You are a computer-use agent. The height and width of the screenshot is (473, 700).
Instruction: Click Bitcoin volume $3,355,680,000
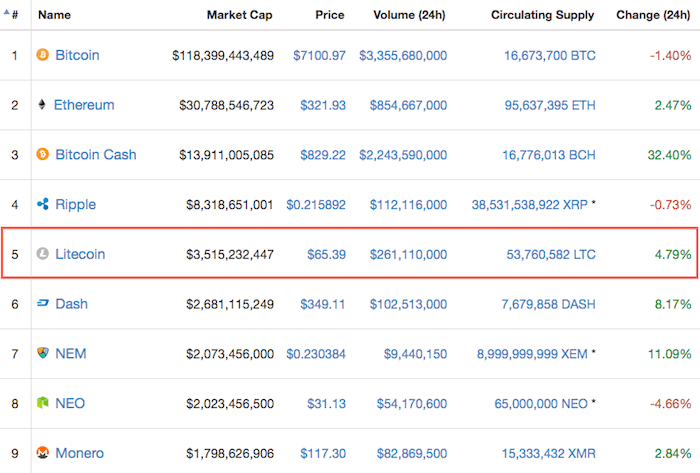pyautogui.click(x=403, y=55)
